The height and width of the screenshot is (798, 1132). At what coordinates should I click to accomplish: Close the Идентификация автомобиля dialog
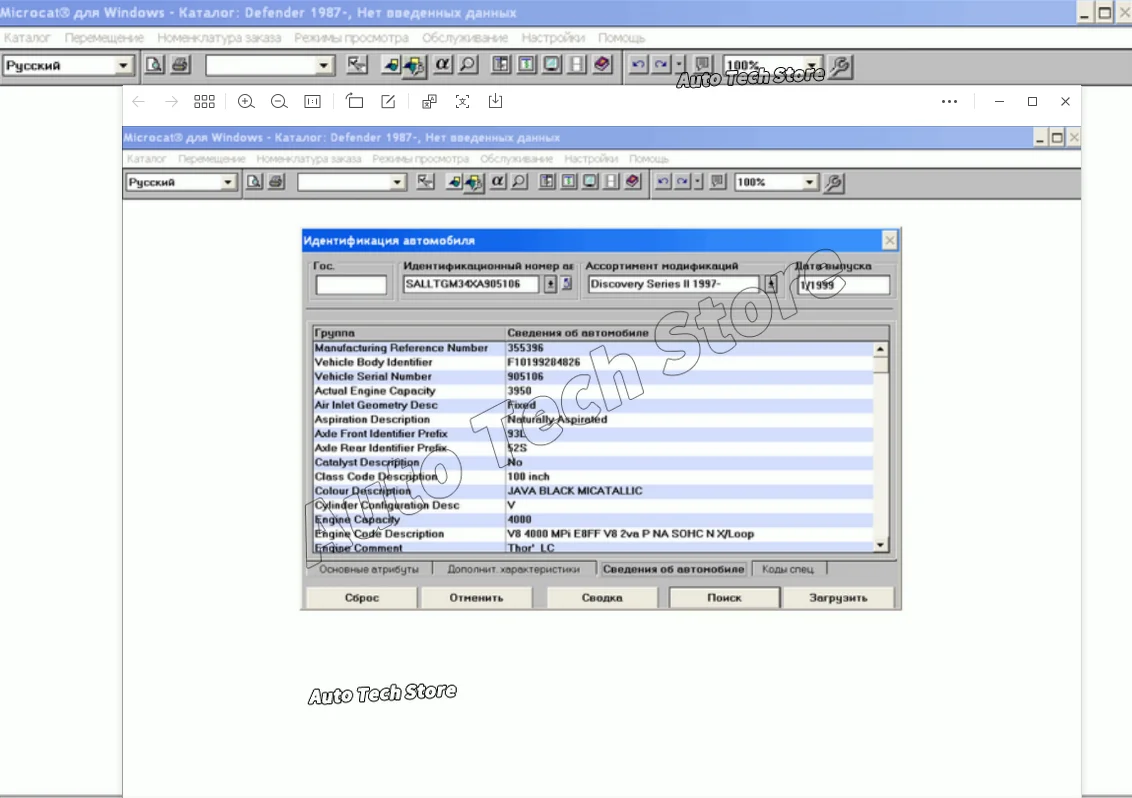(x=889, y=240)
